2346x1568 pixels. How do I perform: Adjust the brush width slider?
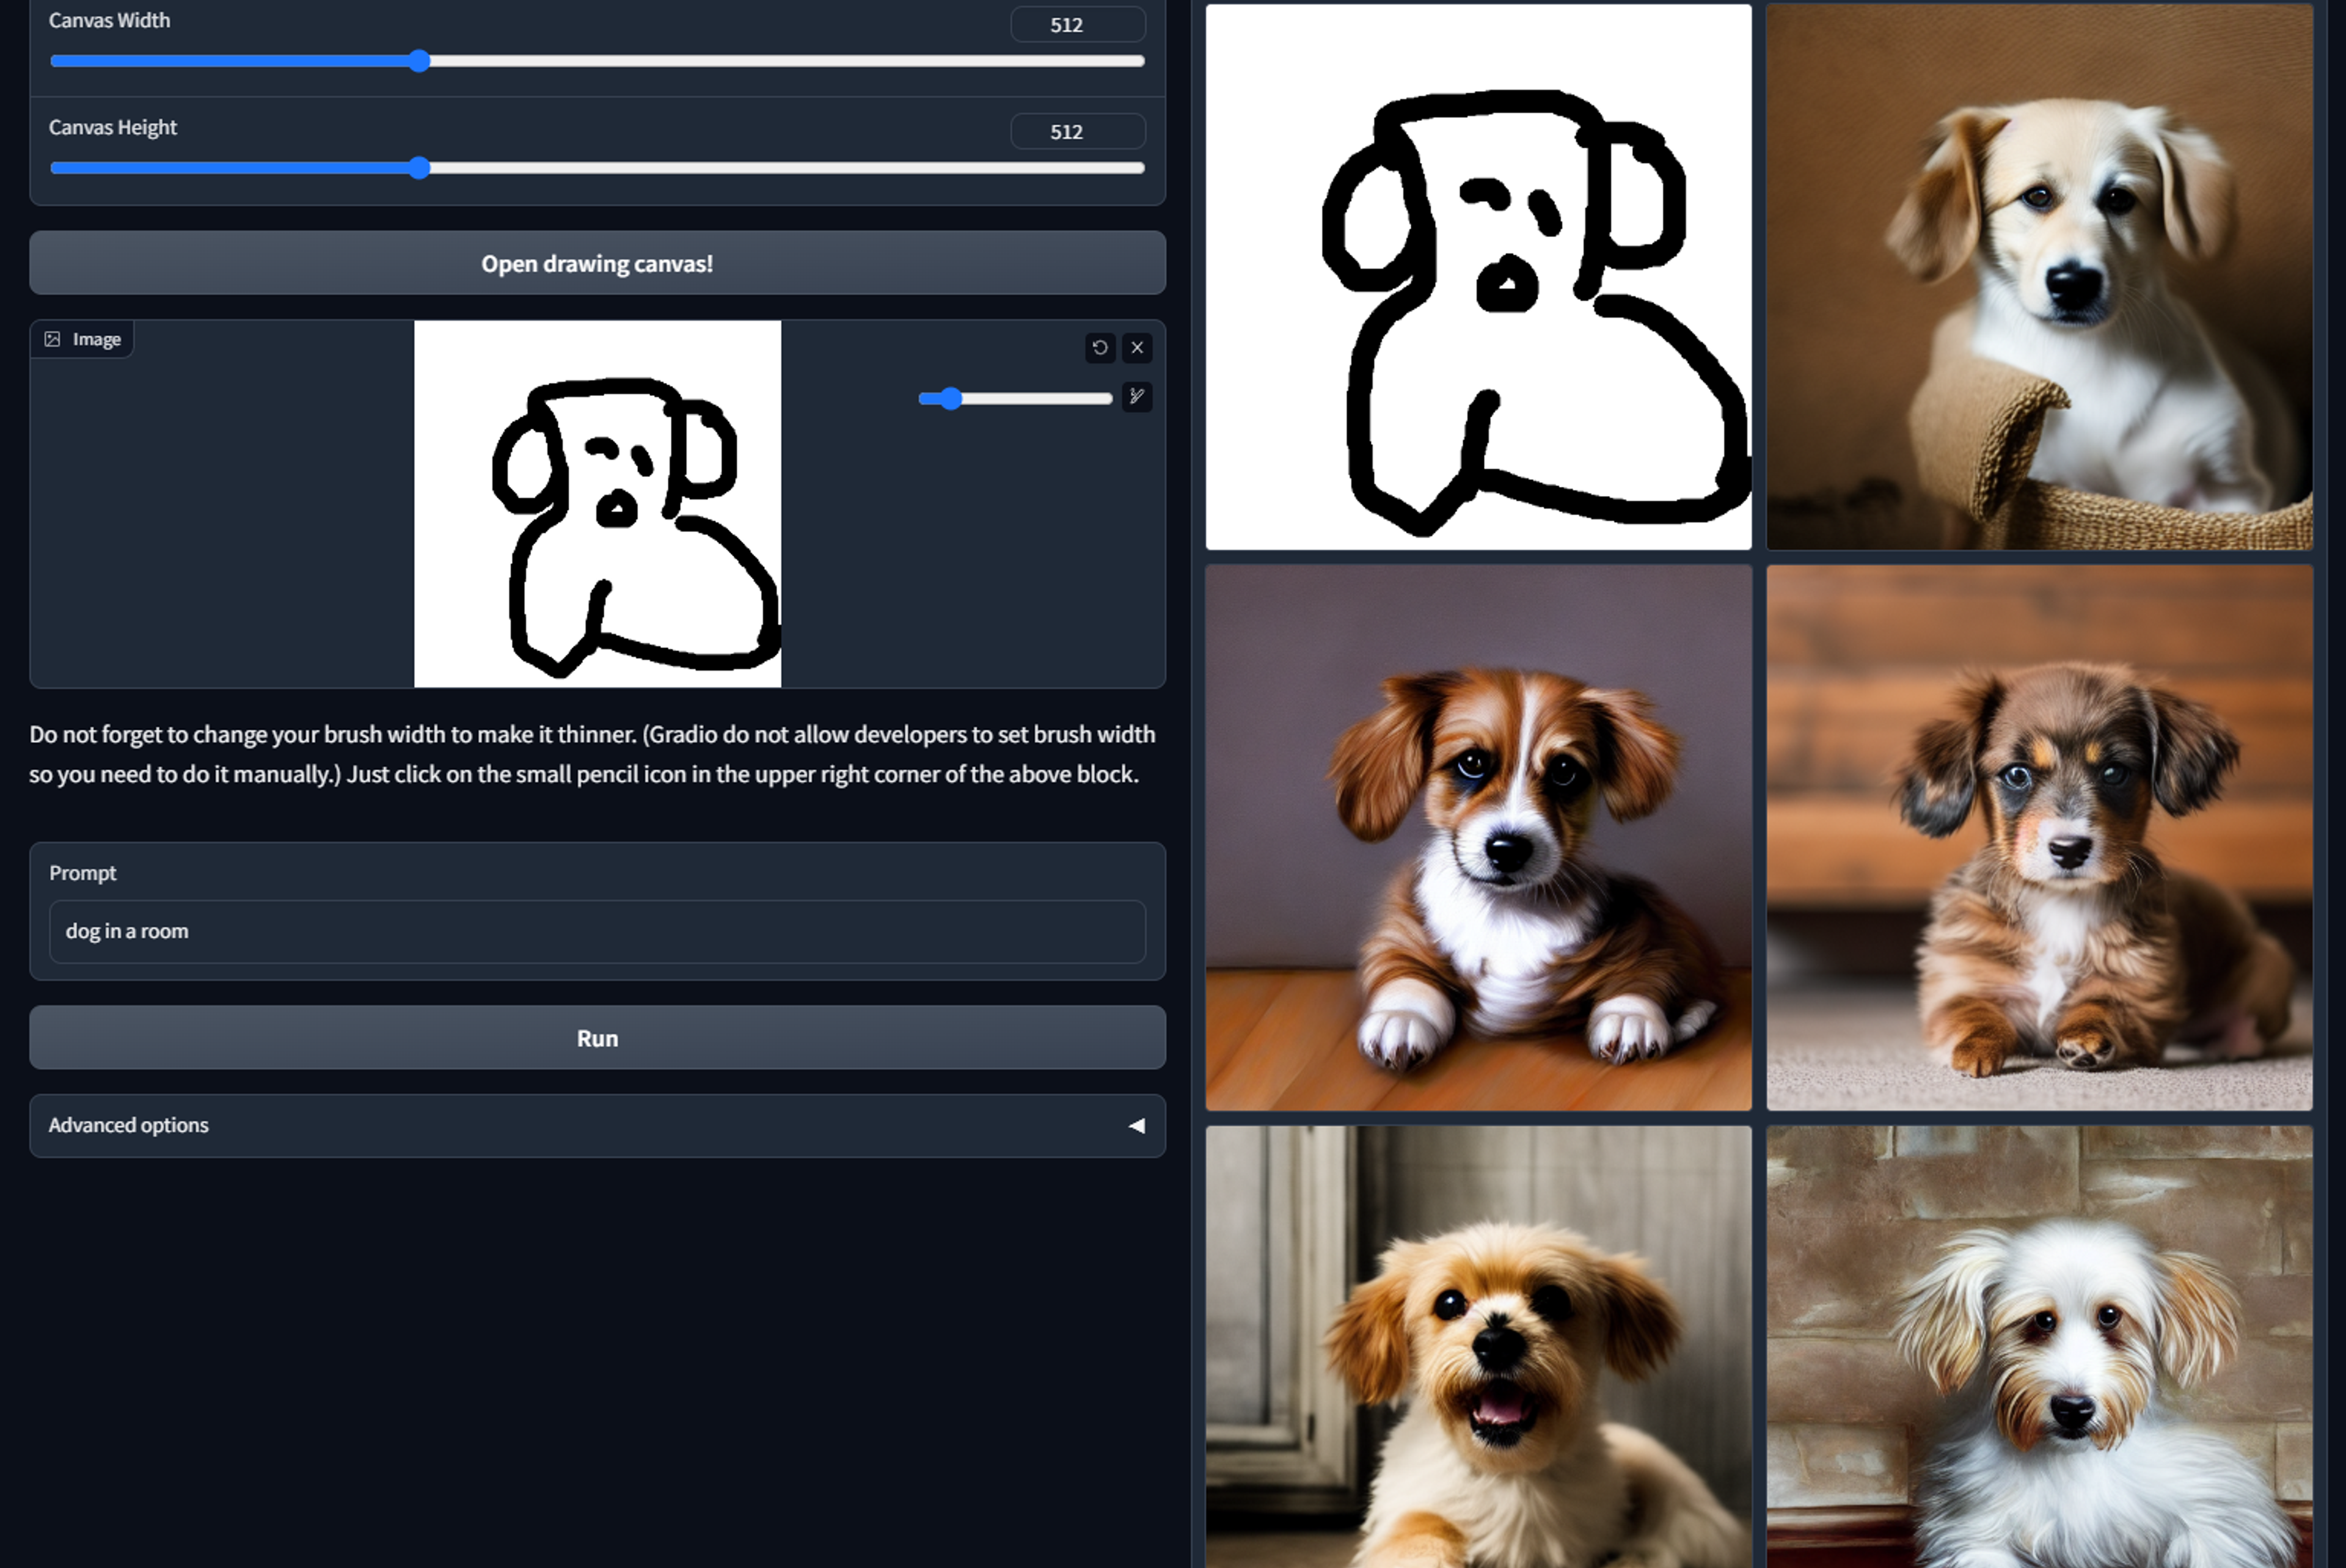pos(1015,399)
